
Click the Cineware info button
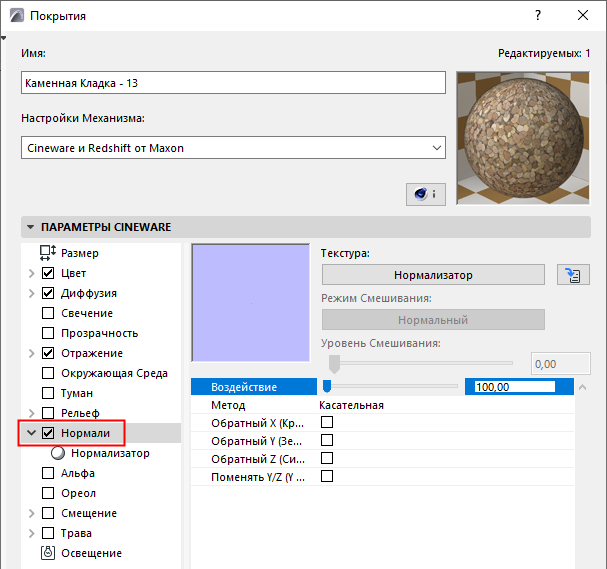click(x=425, y=194)
